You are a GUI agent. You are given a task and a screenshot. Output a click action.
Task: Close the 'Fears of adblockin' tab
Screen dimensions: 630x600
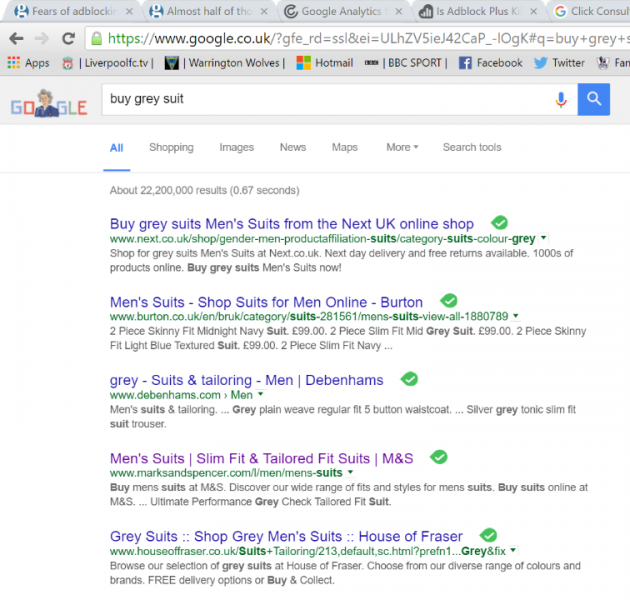point(129,11)
